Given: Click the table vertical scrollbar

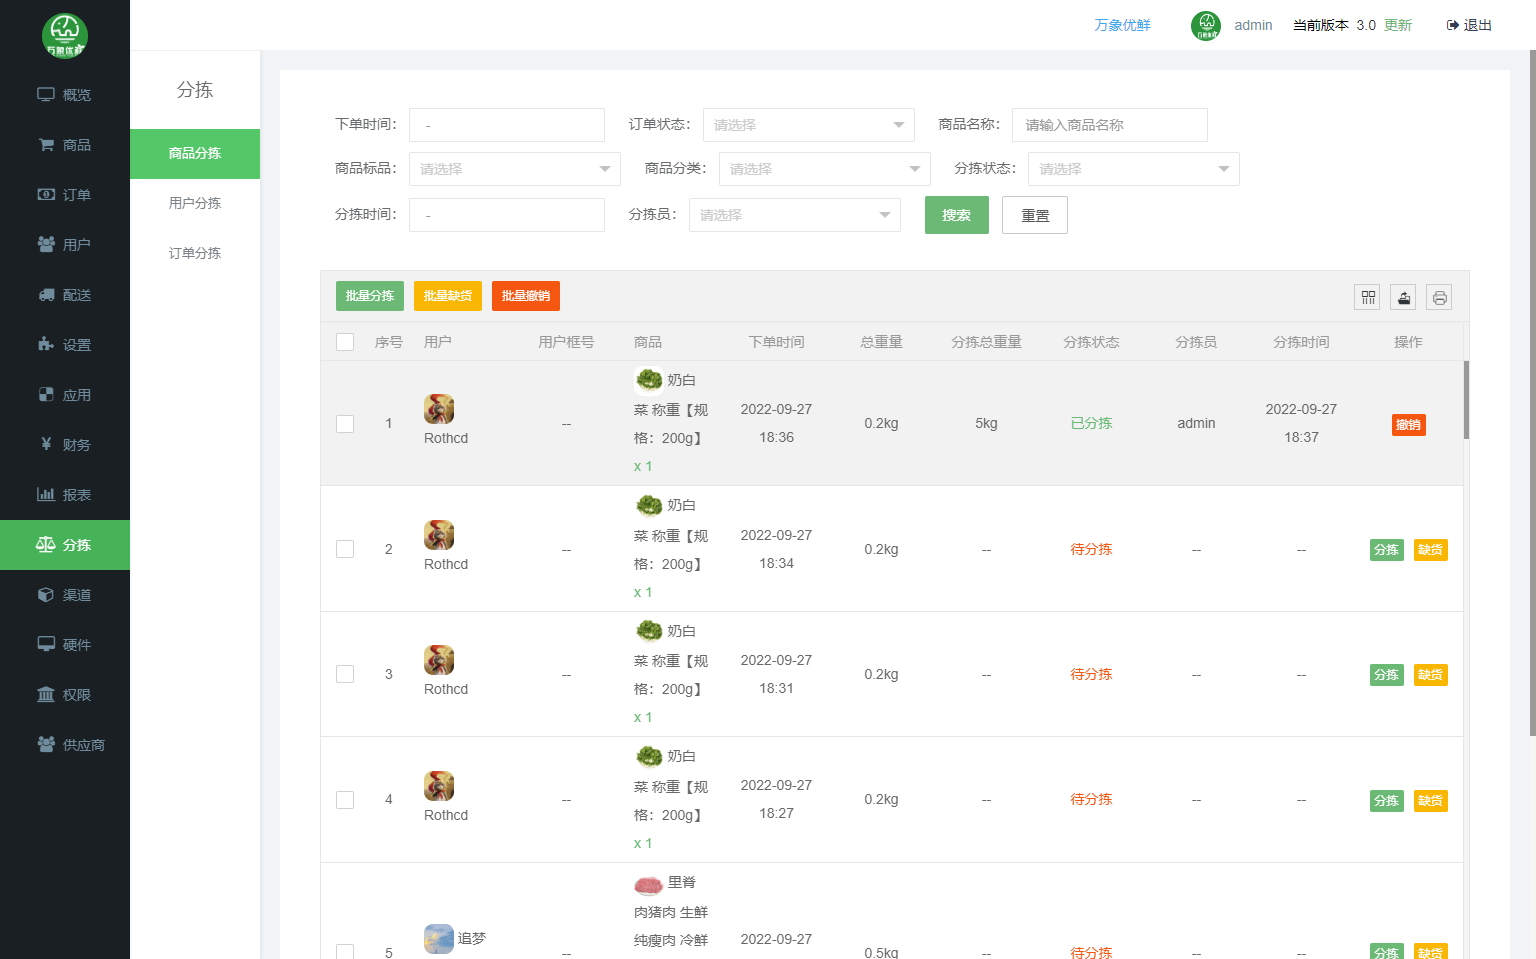Looking at the screenshot, I should coord(1466,400).
